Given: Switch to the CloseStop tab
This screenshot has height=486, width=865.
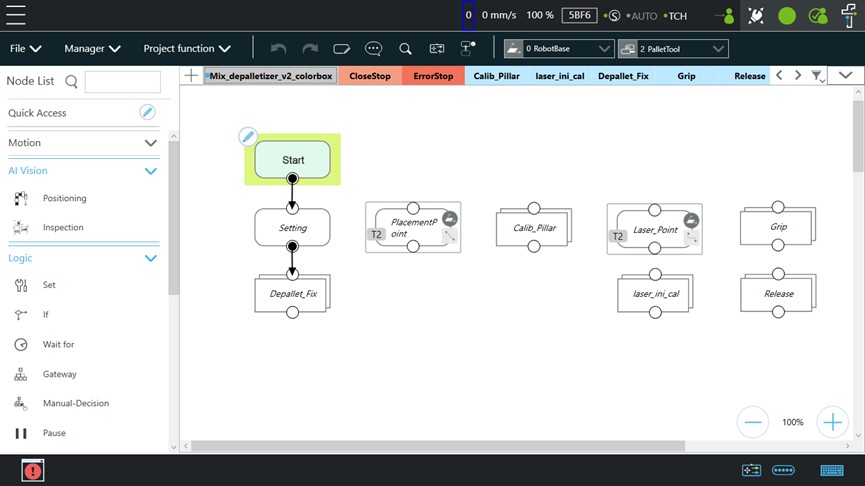Looking at the screenshot, I should click(370, 76).
